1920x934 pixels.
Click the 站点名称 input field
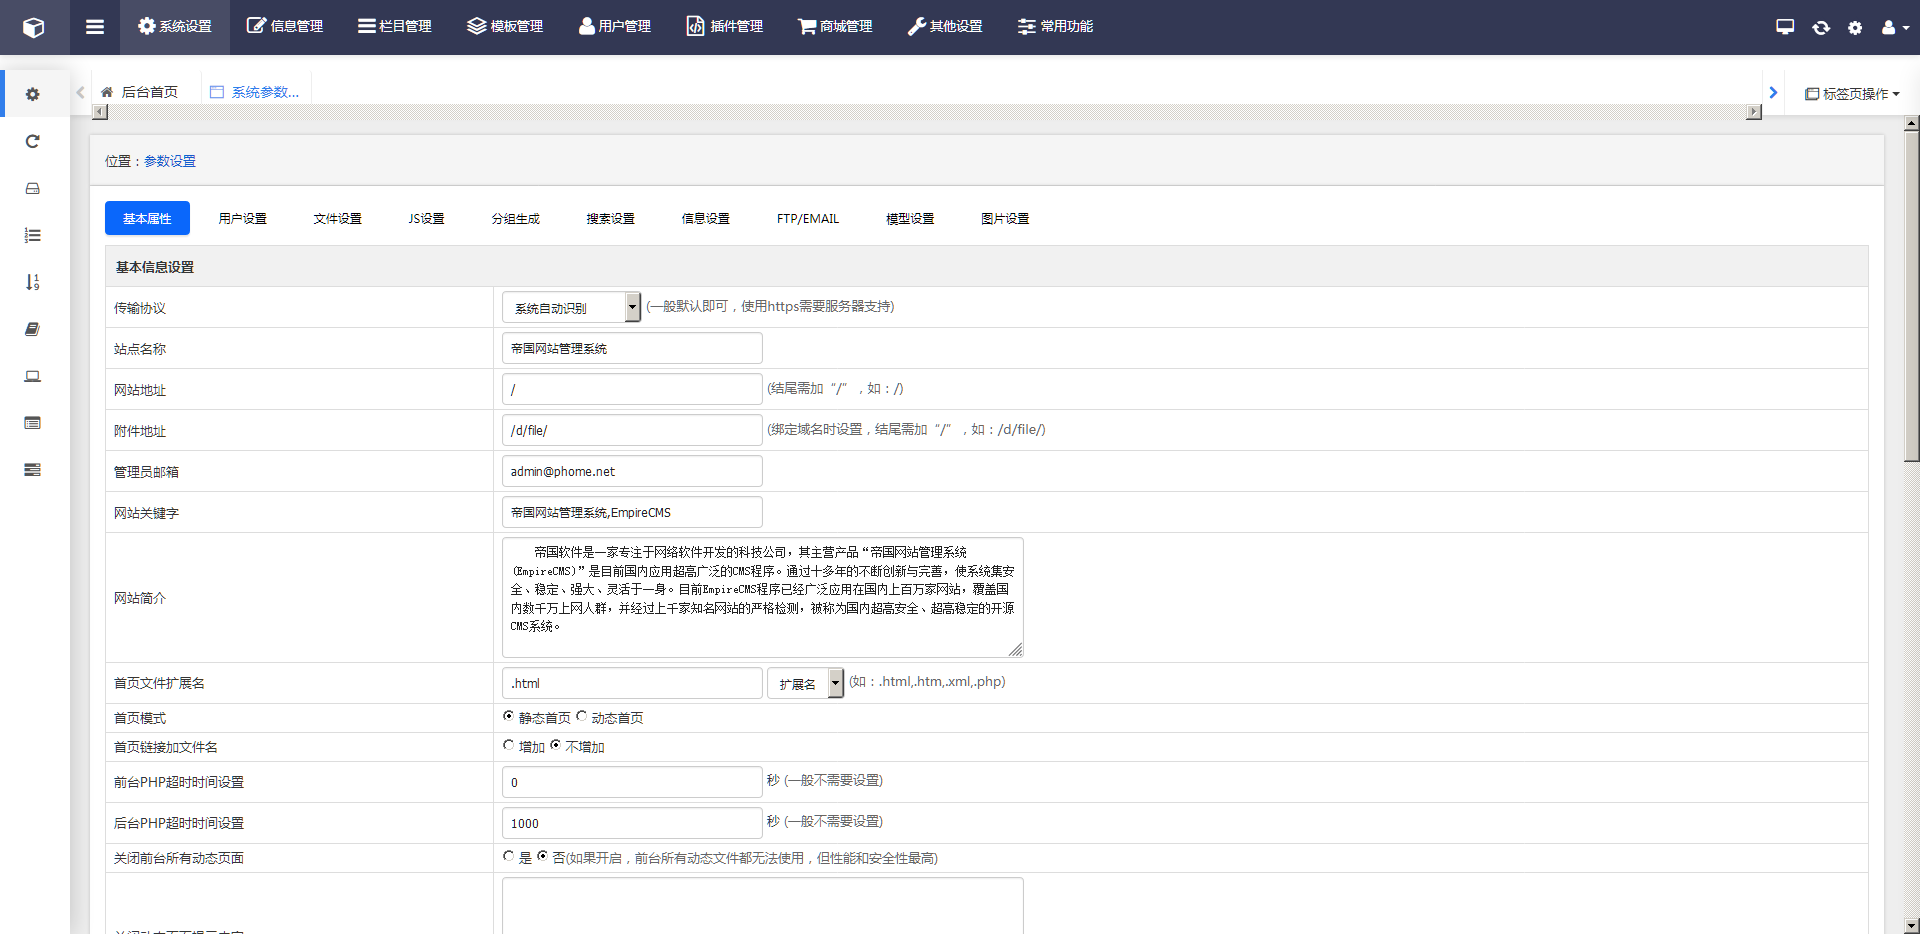pyautogui.click(x=632, y=348)
